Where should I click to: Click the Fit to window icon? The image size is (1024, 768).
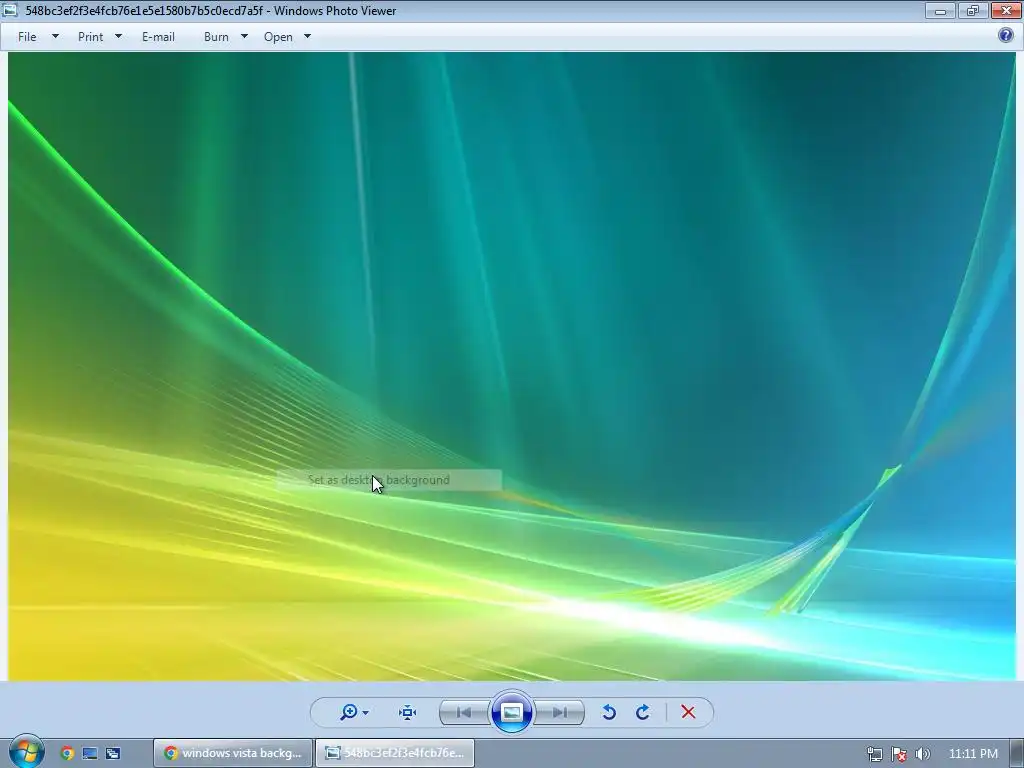[x=408, y=712]
